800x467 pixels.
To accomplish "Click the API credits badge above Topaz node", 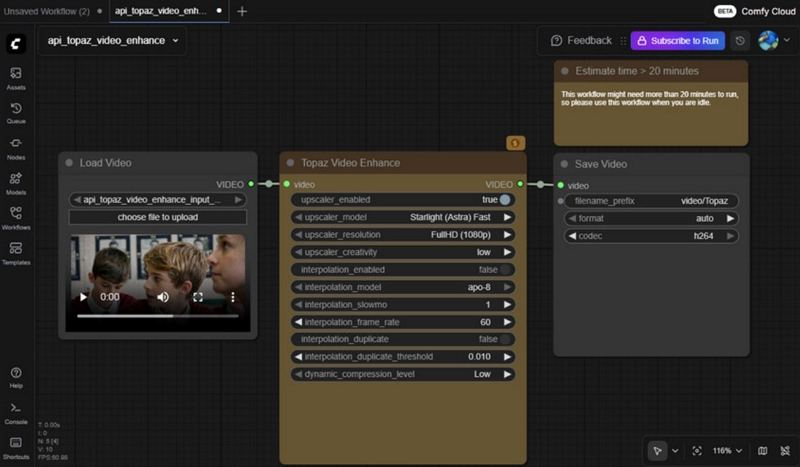I will [515, 143].
